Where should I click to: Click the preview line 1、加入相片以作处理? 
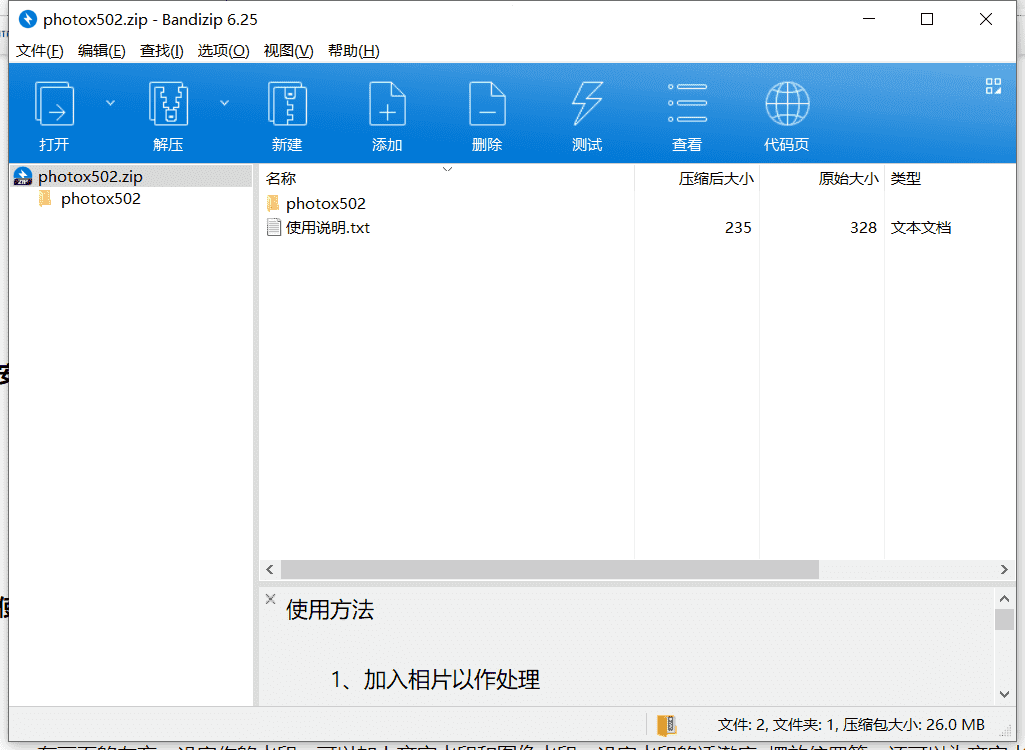tap(435, 680)
